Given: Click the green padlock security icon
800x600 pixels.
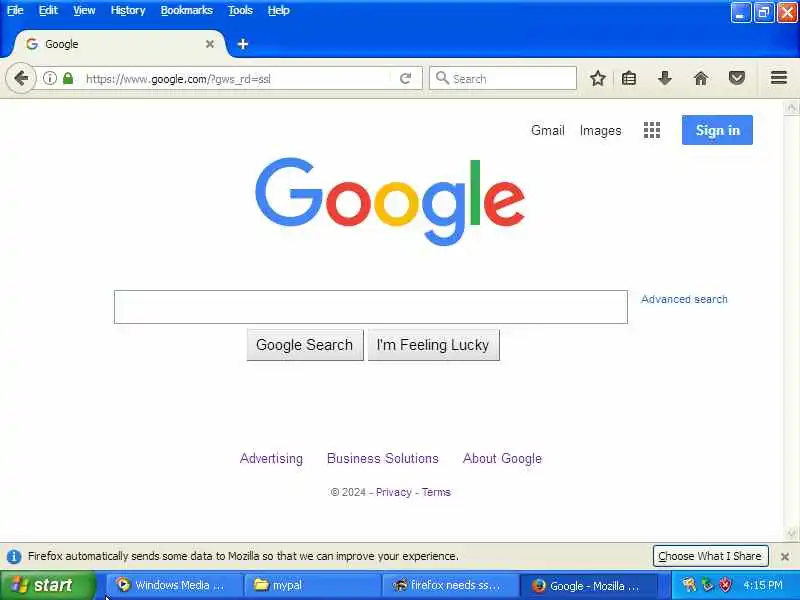Looking at the screenshot, I should [67, 78].
